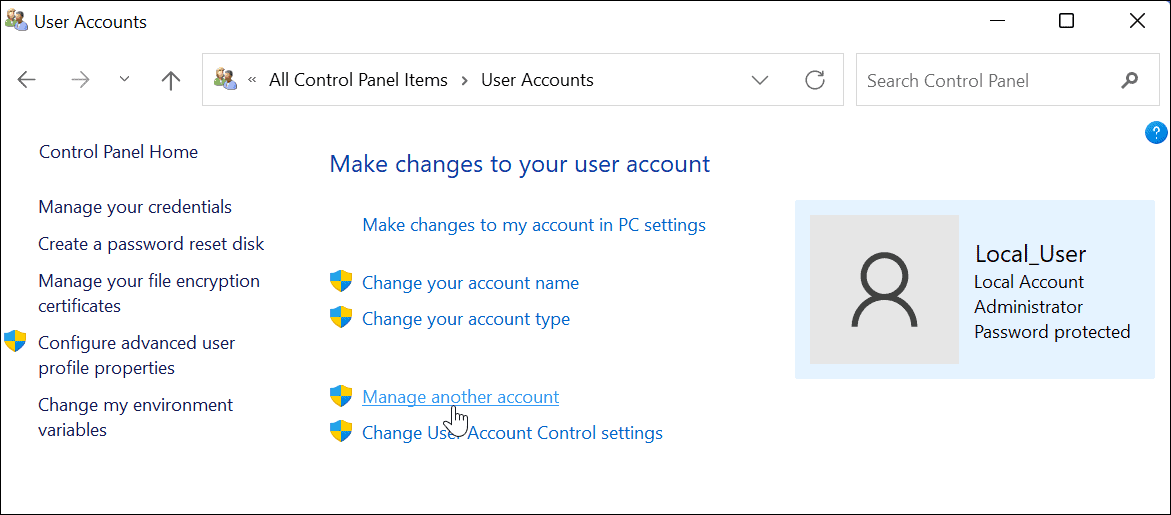Click 'Make changes to your user account' heading
This screenshot has width=1171, height=515.
(520, 164)
